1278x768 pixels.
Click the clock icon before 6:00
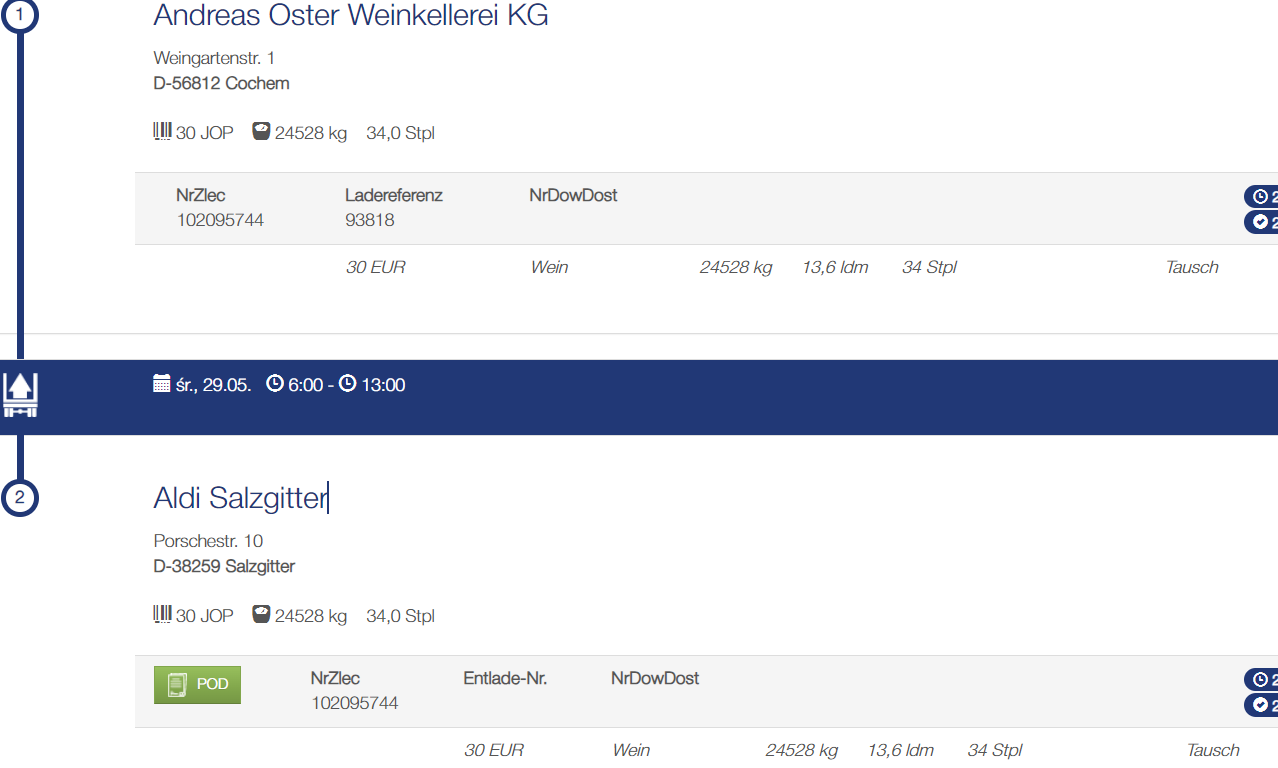coord(275,384)
